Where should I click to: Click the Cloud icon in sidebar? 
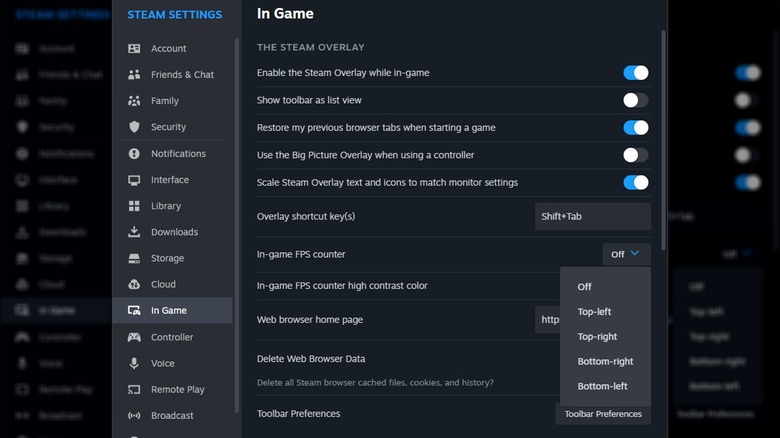134,284
